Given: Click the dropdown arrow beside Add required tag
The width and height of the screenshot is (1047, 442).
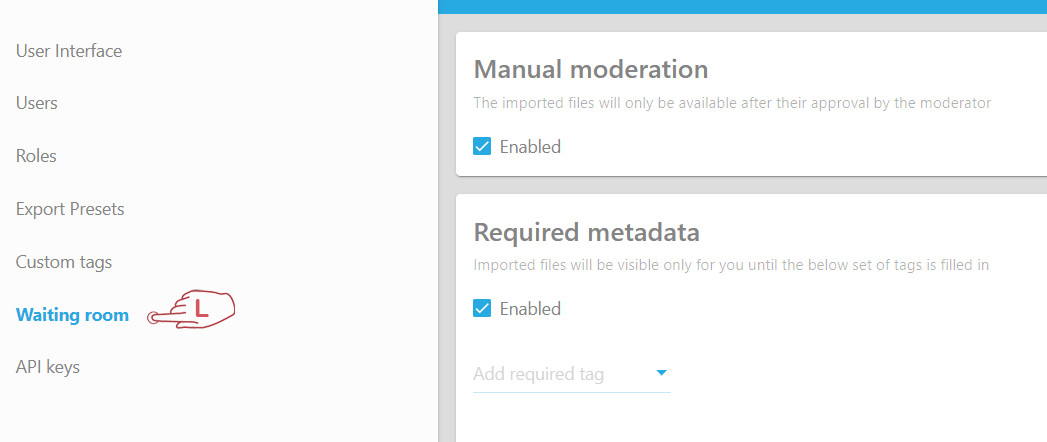Looking at the screenshot, I should click(x=661, y=373).
